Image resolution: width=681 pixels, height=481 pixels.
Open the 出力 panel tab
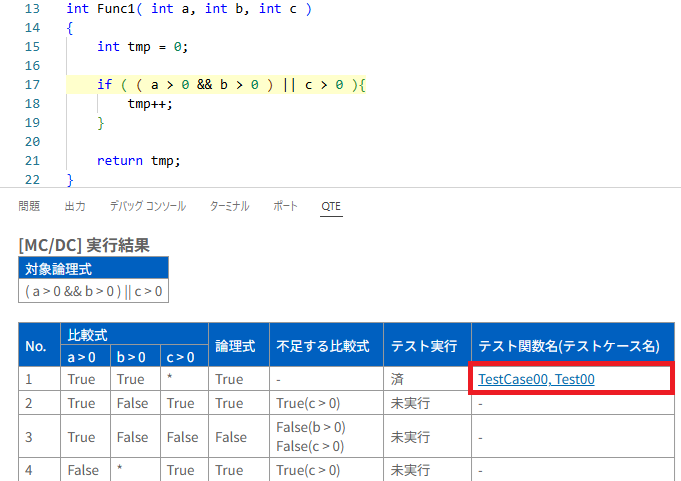coord(75,206)
